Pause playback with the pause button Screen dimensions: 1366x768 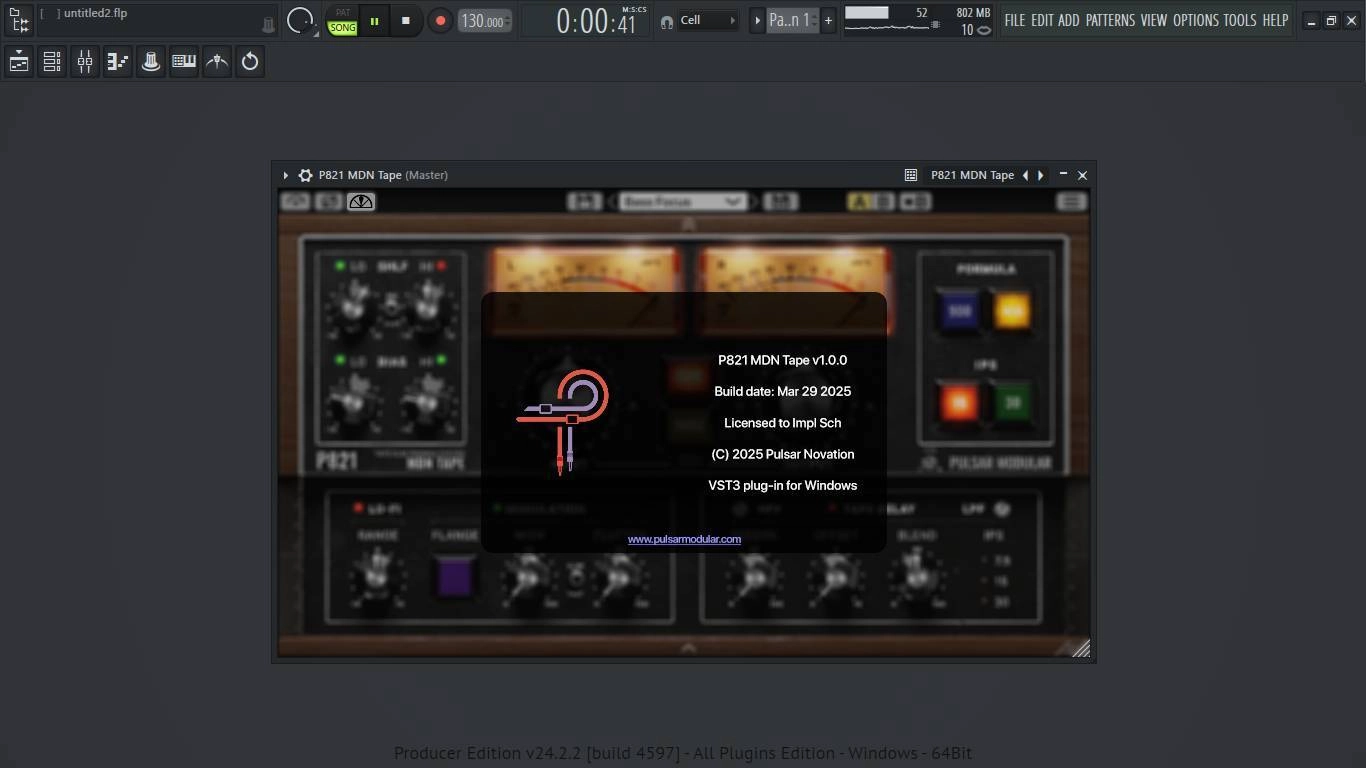tap(374, 21)
